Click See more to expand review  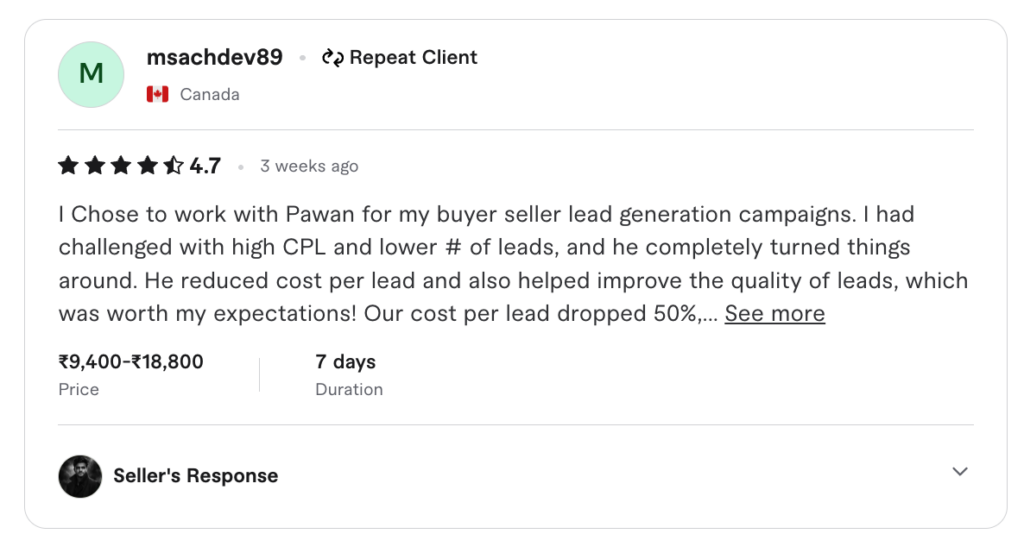[x=774, y=314]
